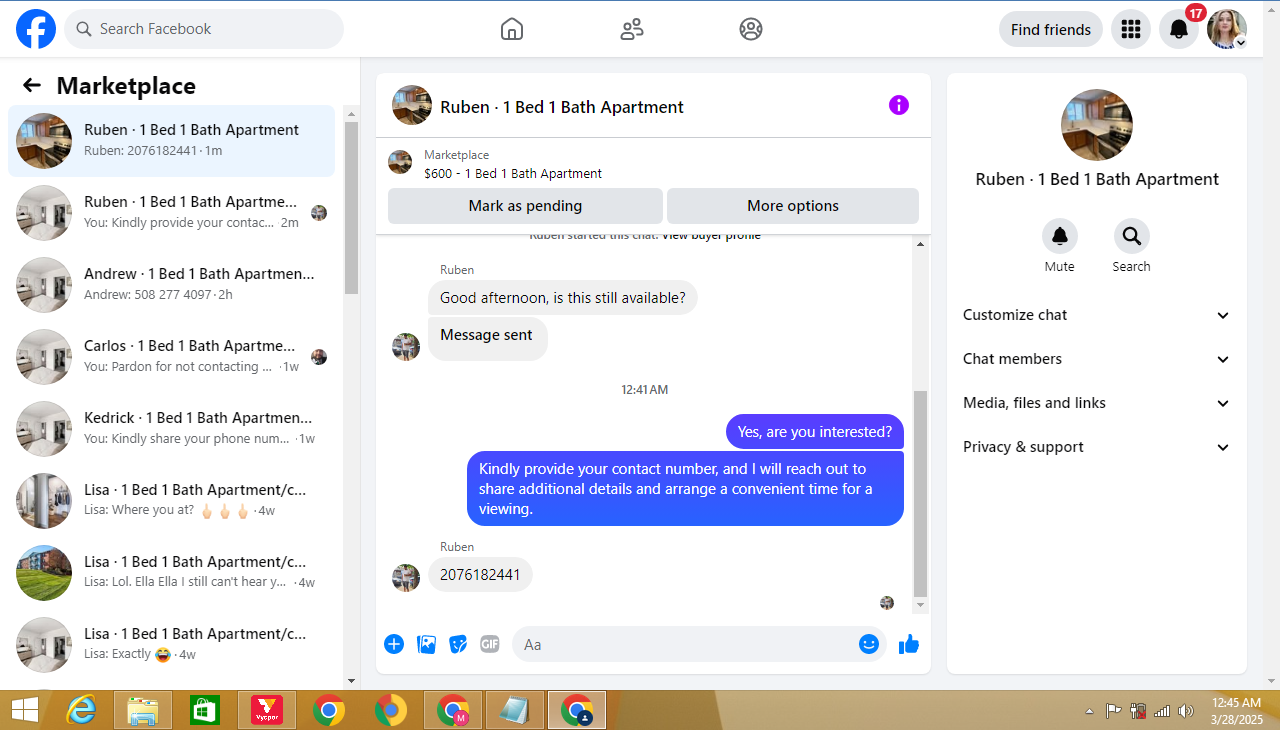Open Lisa chat starting 'Lol. Ella Ella'

click(172, 573)
